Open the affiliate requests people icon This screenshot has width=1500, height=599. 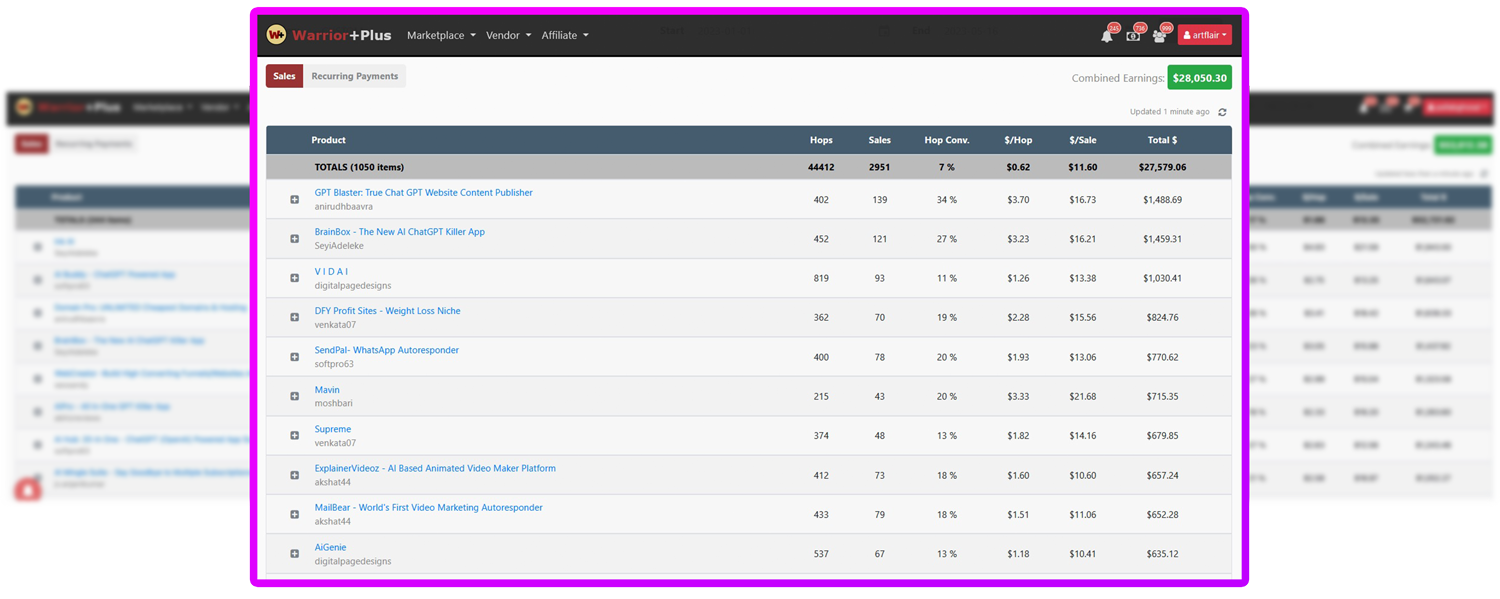(x=1159, y=36)
